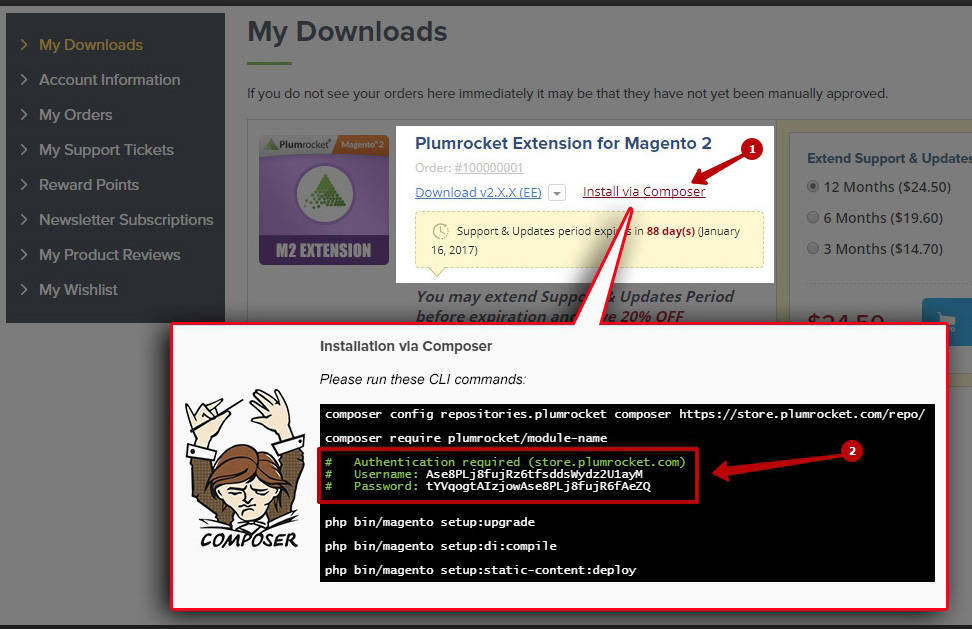Click the 88 day(s) expiry text

coord(671,231)
